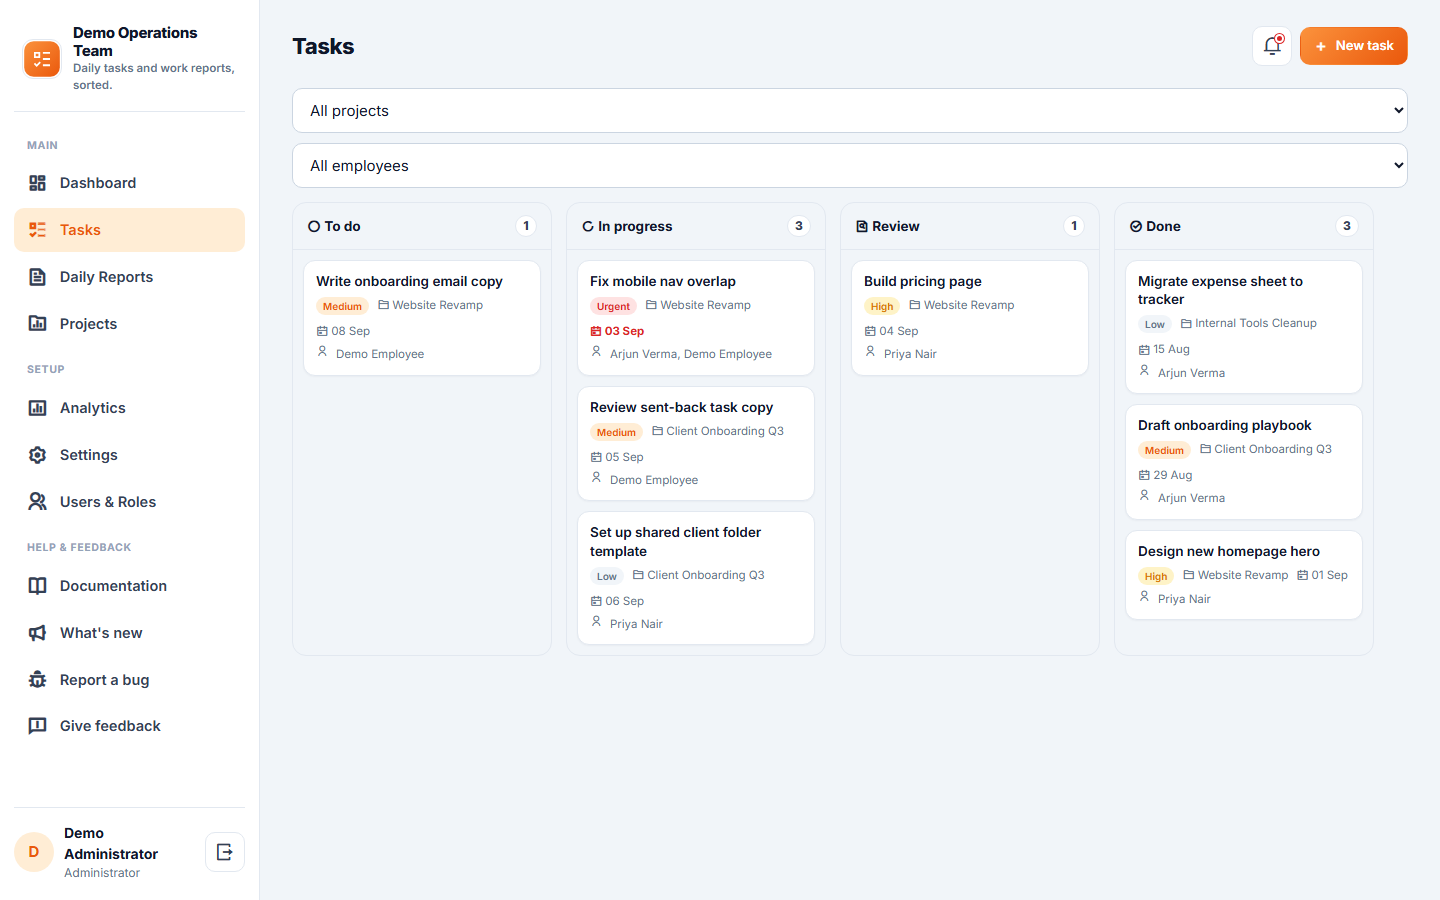This screenshot has width=1440, height=900.
Task: Open the All projects dropdown
Action: tap(849, 111)
